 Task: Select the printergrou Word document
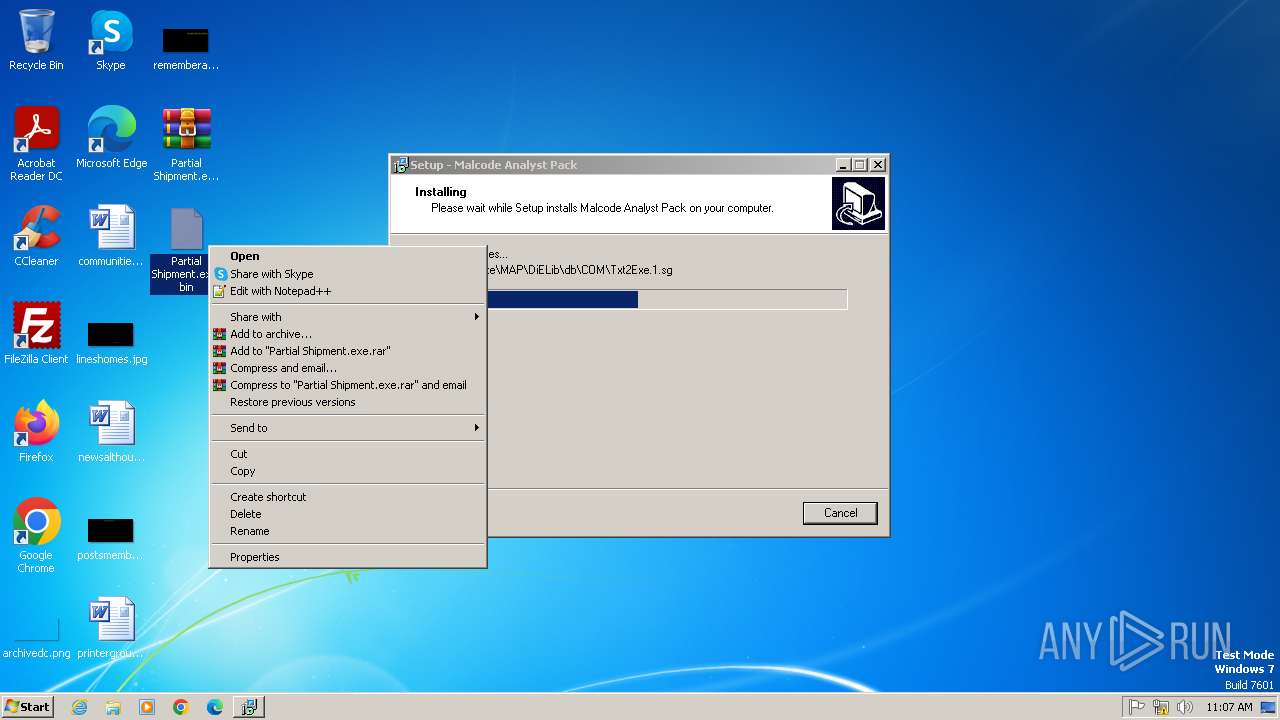111,628
